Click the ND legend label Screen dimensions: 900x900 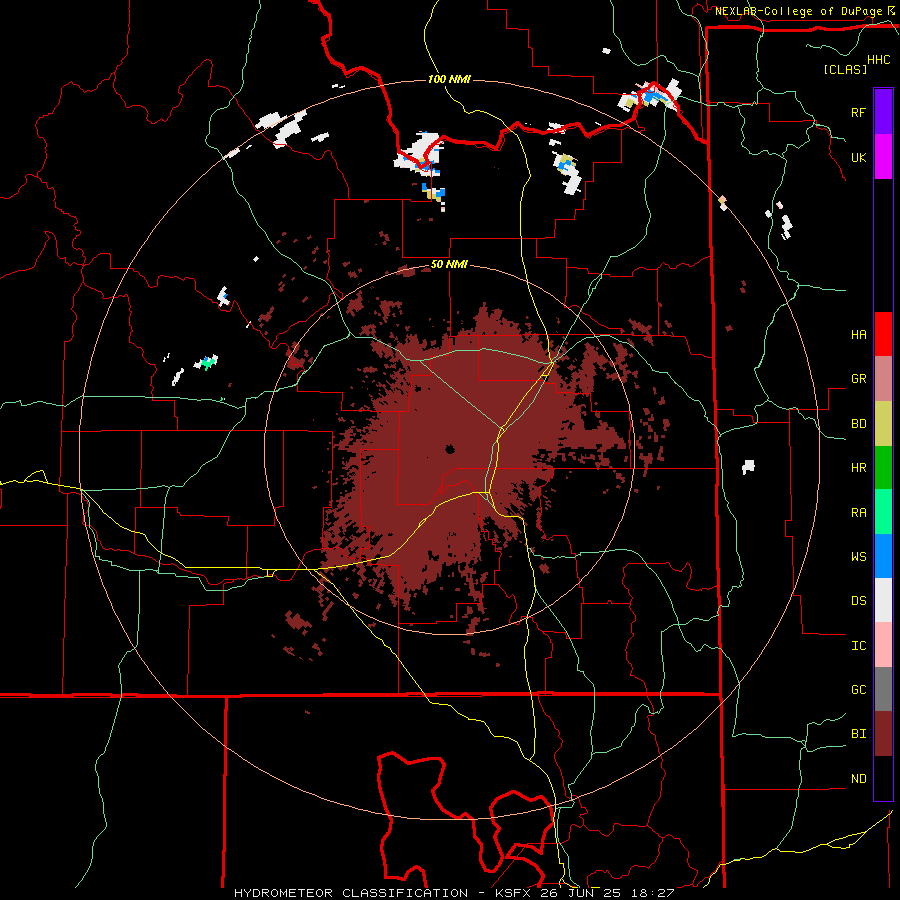pos(858,779)
